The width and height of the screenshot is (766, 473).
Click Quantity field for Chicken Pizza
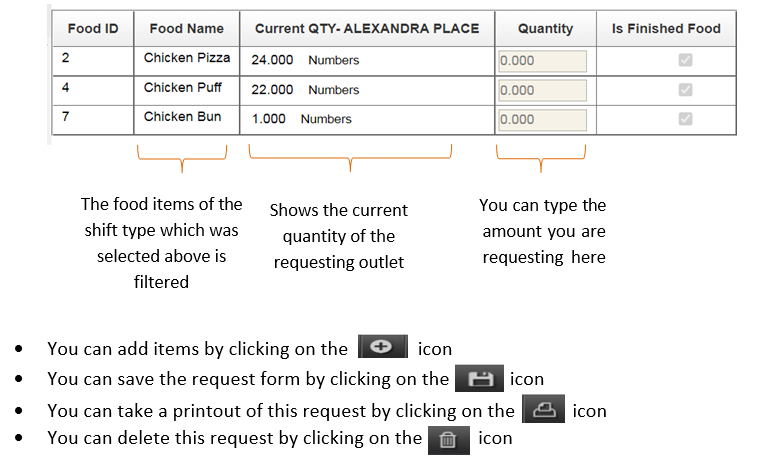[542, 60]
